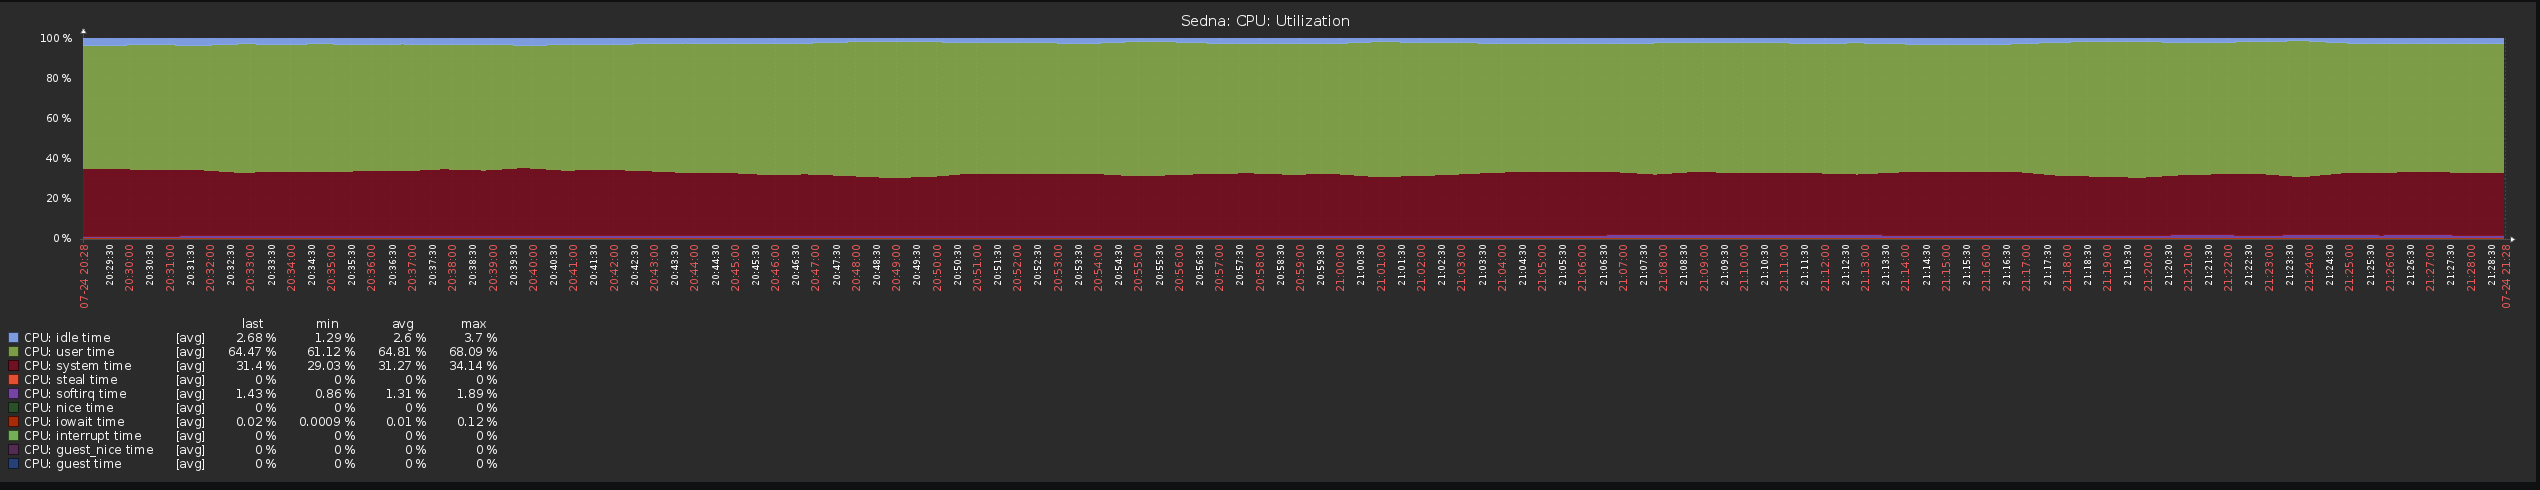2540x490 pixels.
Task: Click the green user time legend swatch
Action: click(13, 352)
